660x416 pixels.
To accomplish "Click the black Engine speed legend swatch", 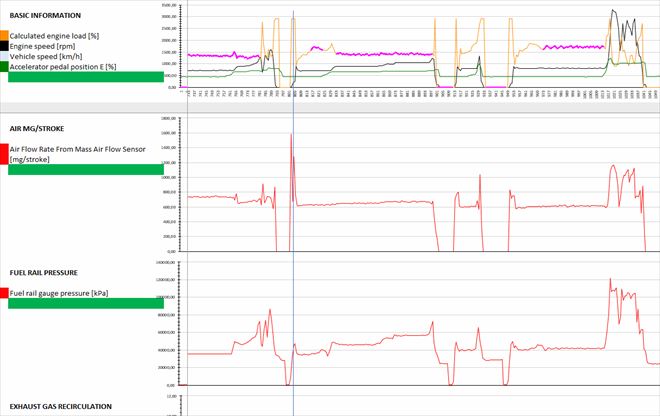I will pyautogui.click(x=4, y=46).
